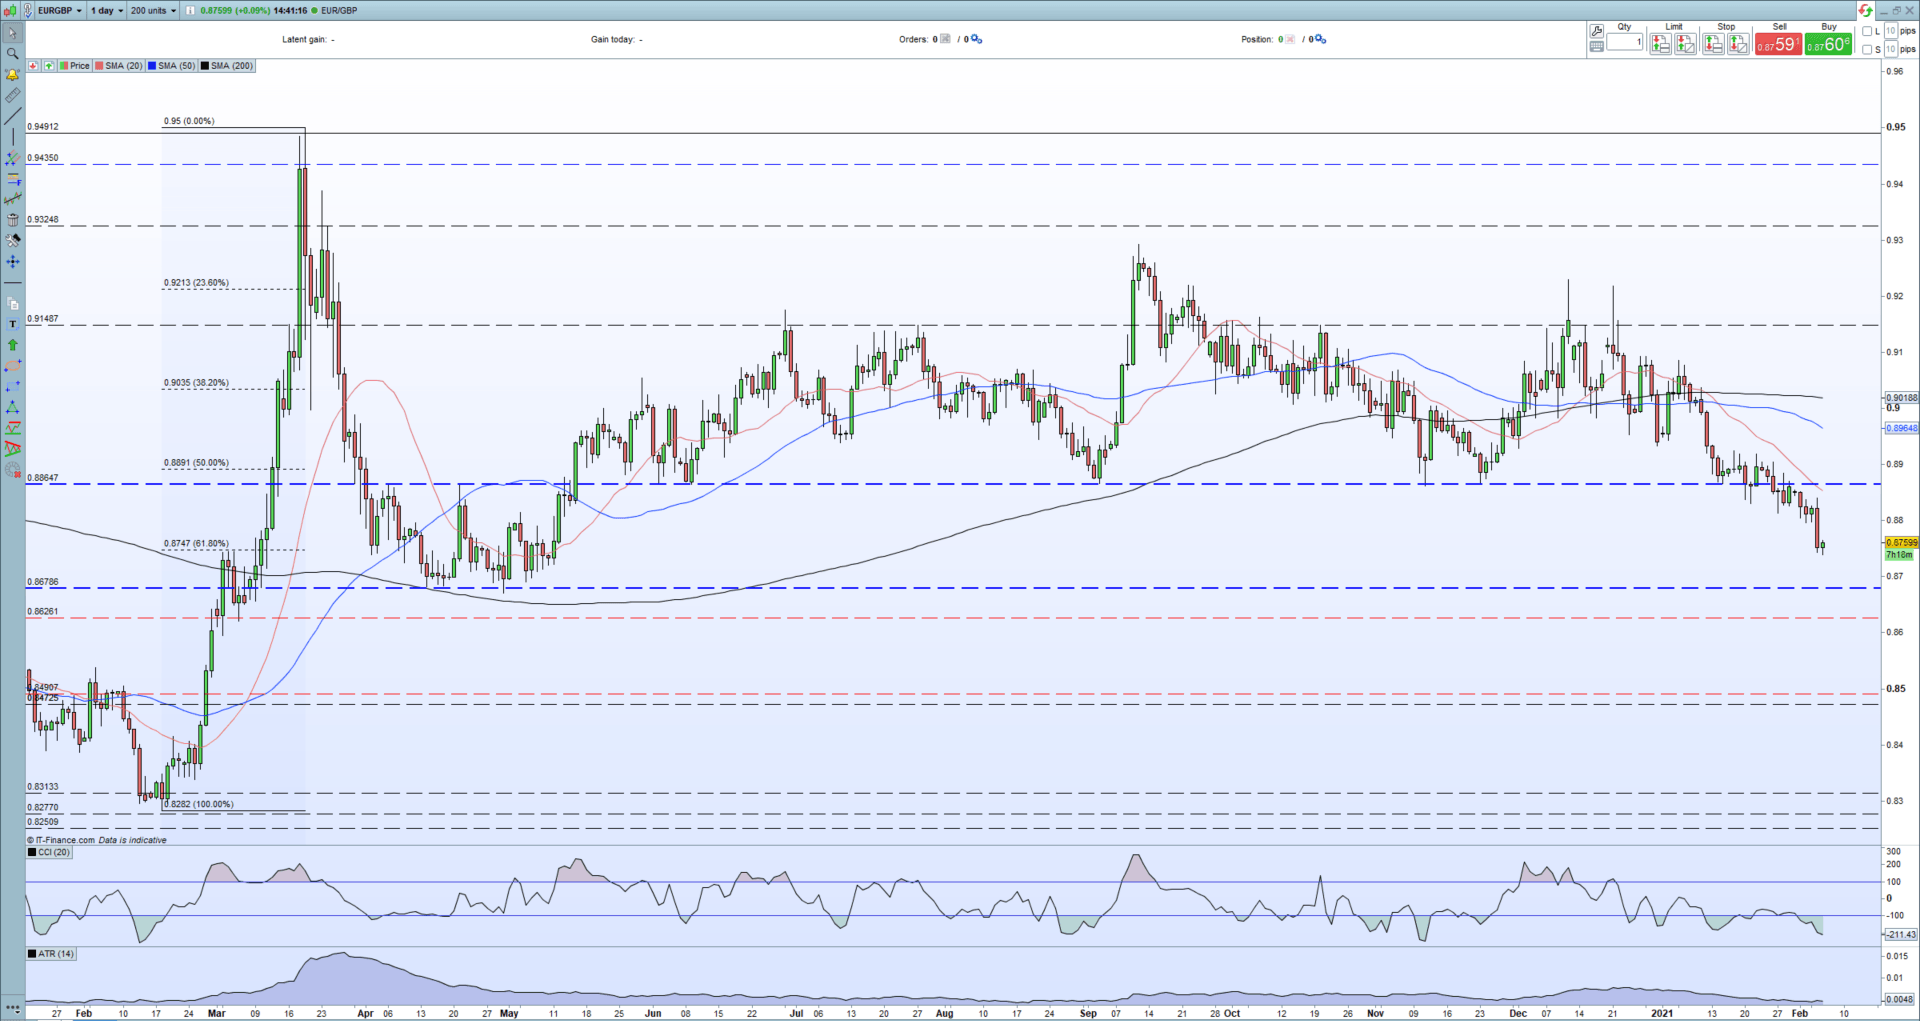Click the Qty quantity input field
Screen dimensions: 1920x1021
point(1625,42)
